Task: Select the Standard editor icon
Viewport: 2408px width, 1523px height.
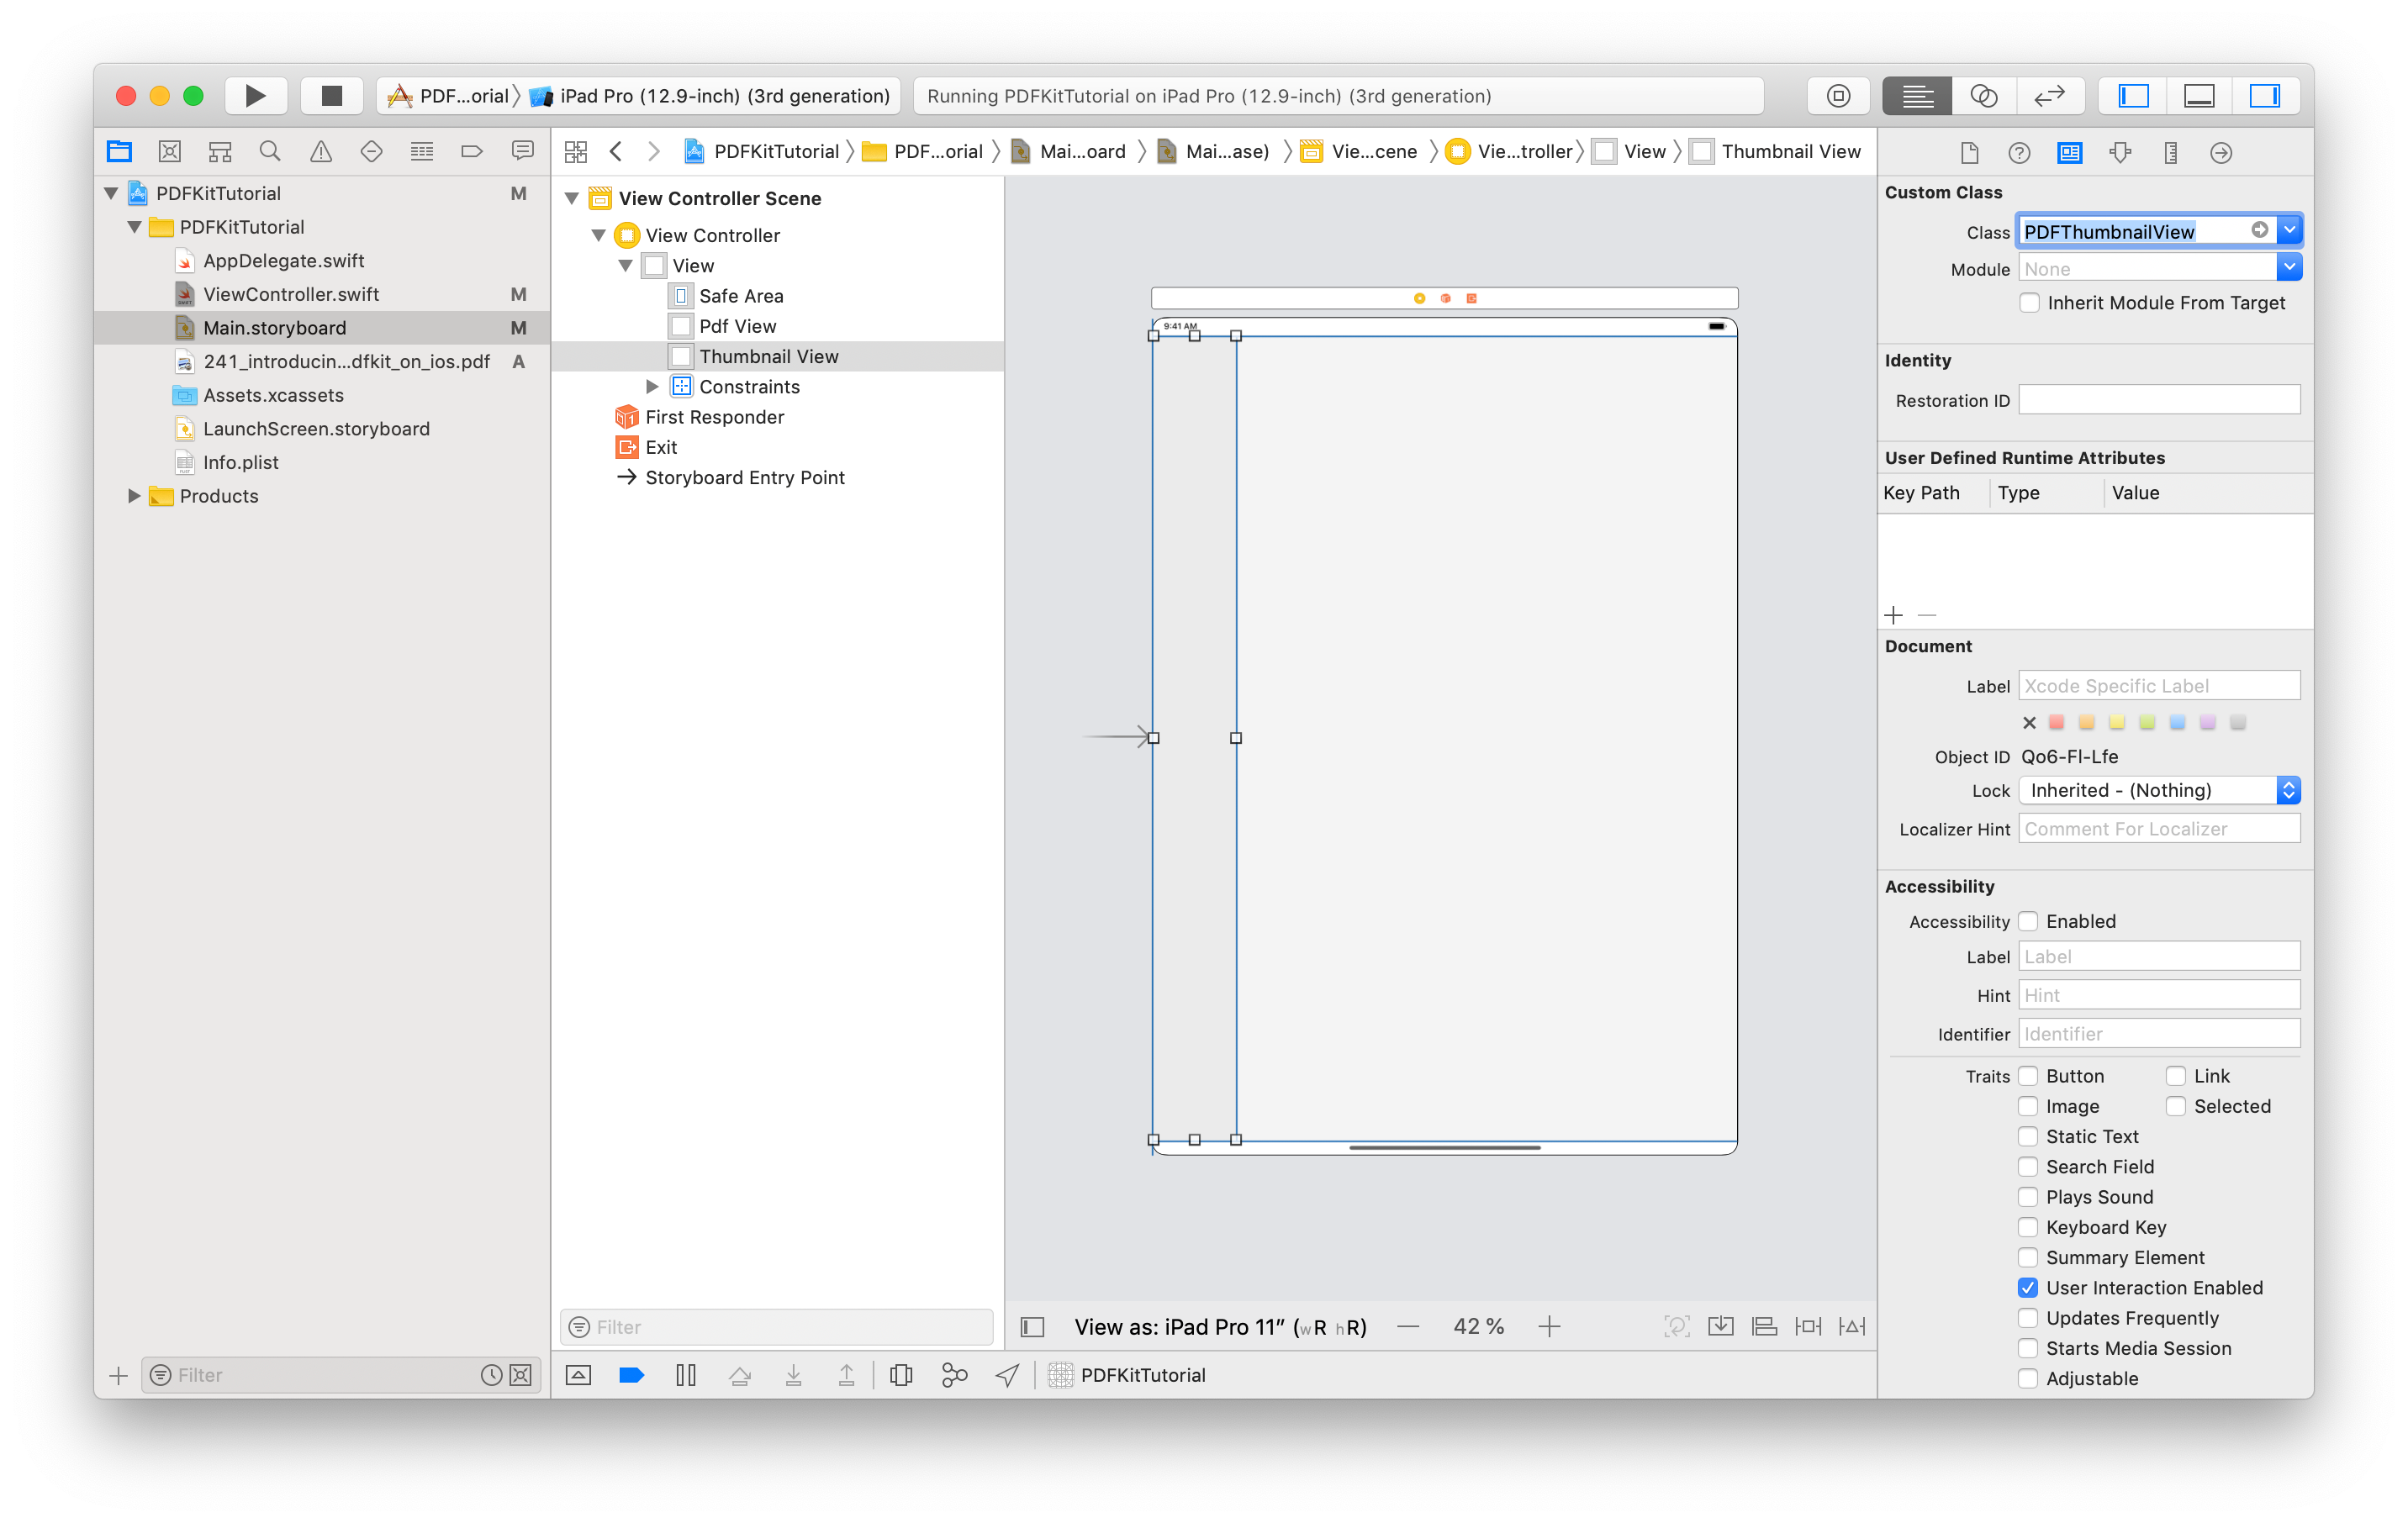Action: click(1916, 96)
